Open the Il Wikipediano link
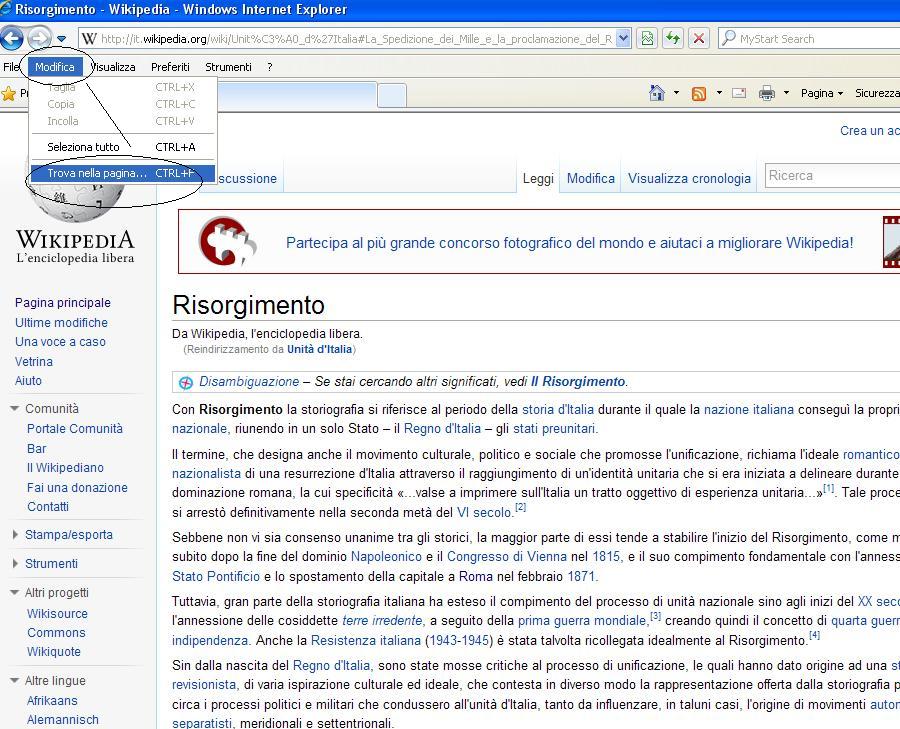900x729 pixels. point(65,468)
